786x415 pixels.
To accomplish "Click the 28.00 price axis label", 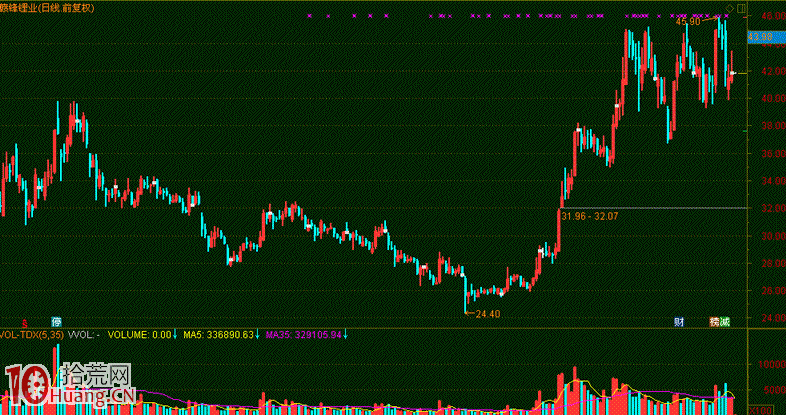I will click(772, 263).
